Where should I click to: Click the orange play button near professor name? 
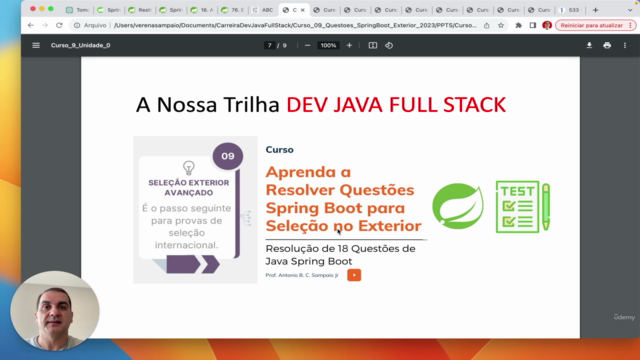354,275
